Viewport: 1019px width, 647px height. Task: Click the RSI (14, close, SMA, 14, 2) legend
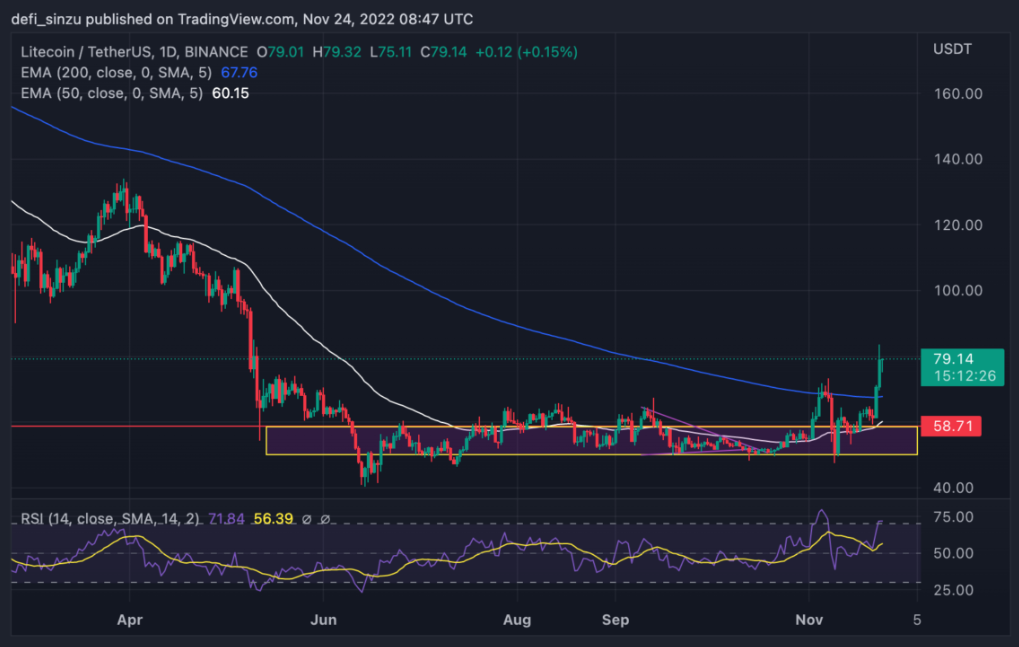click(110, 519)
